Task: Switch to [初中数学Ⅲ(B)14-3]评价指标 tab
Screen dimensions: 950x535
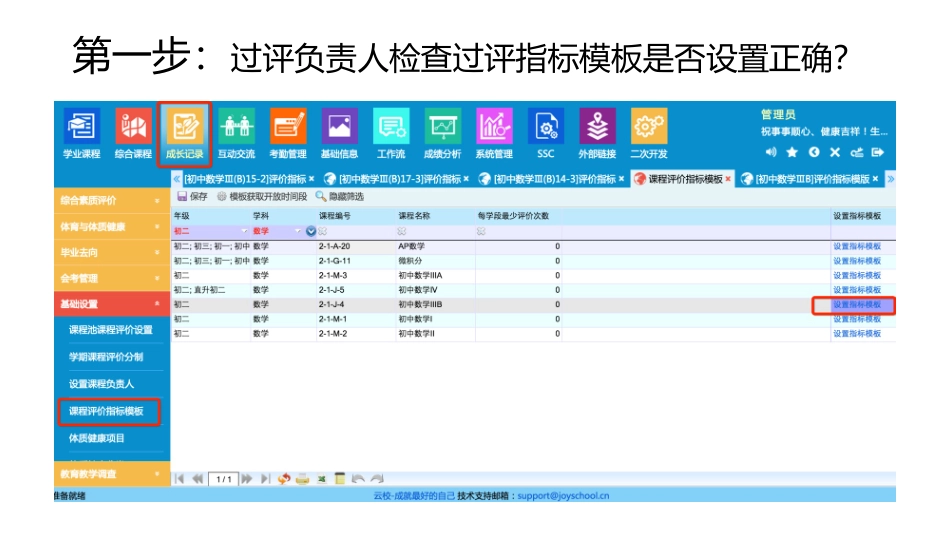Action: 555,179
